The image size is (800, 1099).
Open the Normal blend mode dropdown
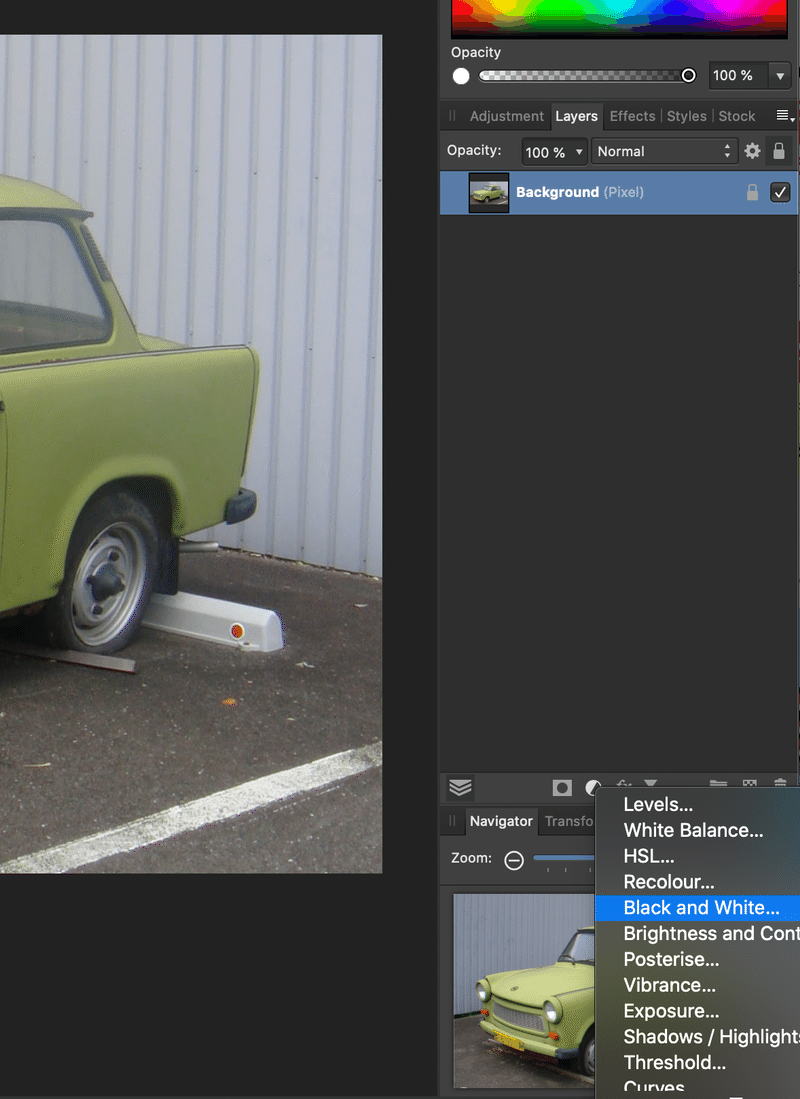coord(664,151)
